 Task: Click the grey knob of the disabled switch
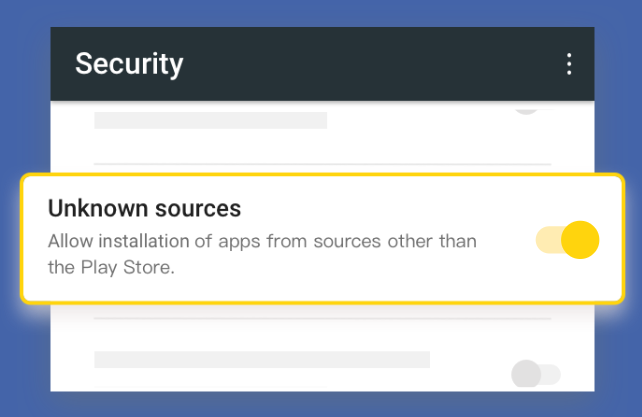(x=526, y=375)
